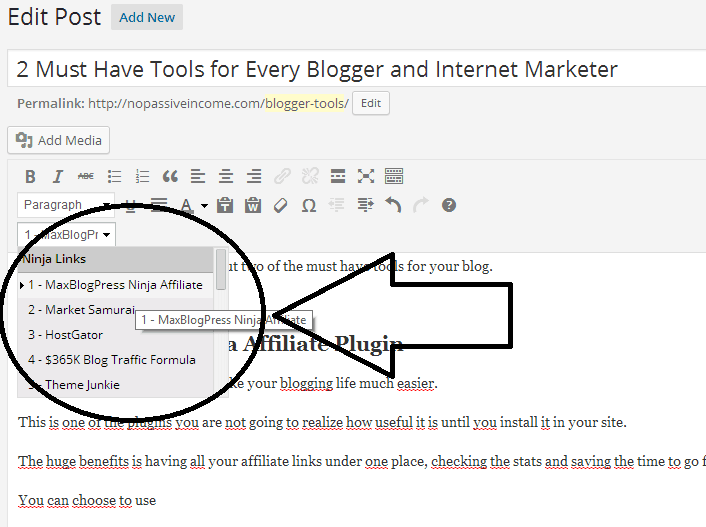Clear formatting with eraser icon

click(281, 205)
